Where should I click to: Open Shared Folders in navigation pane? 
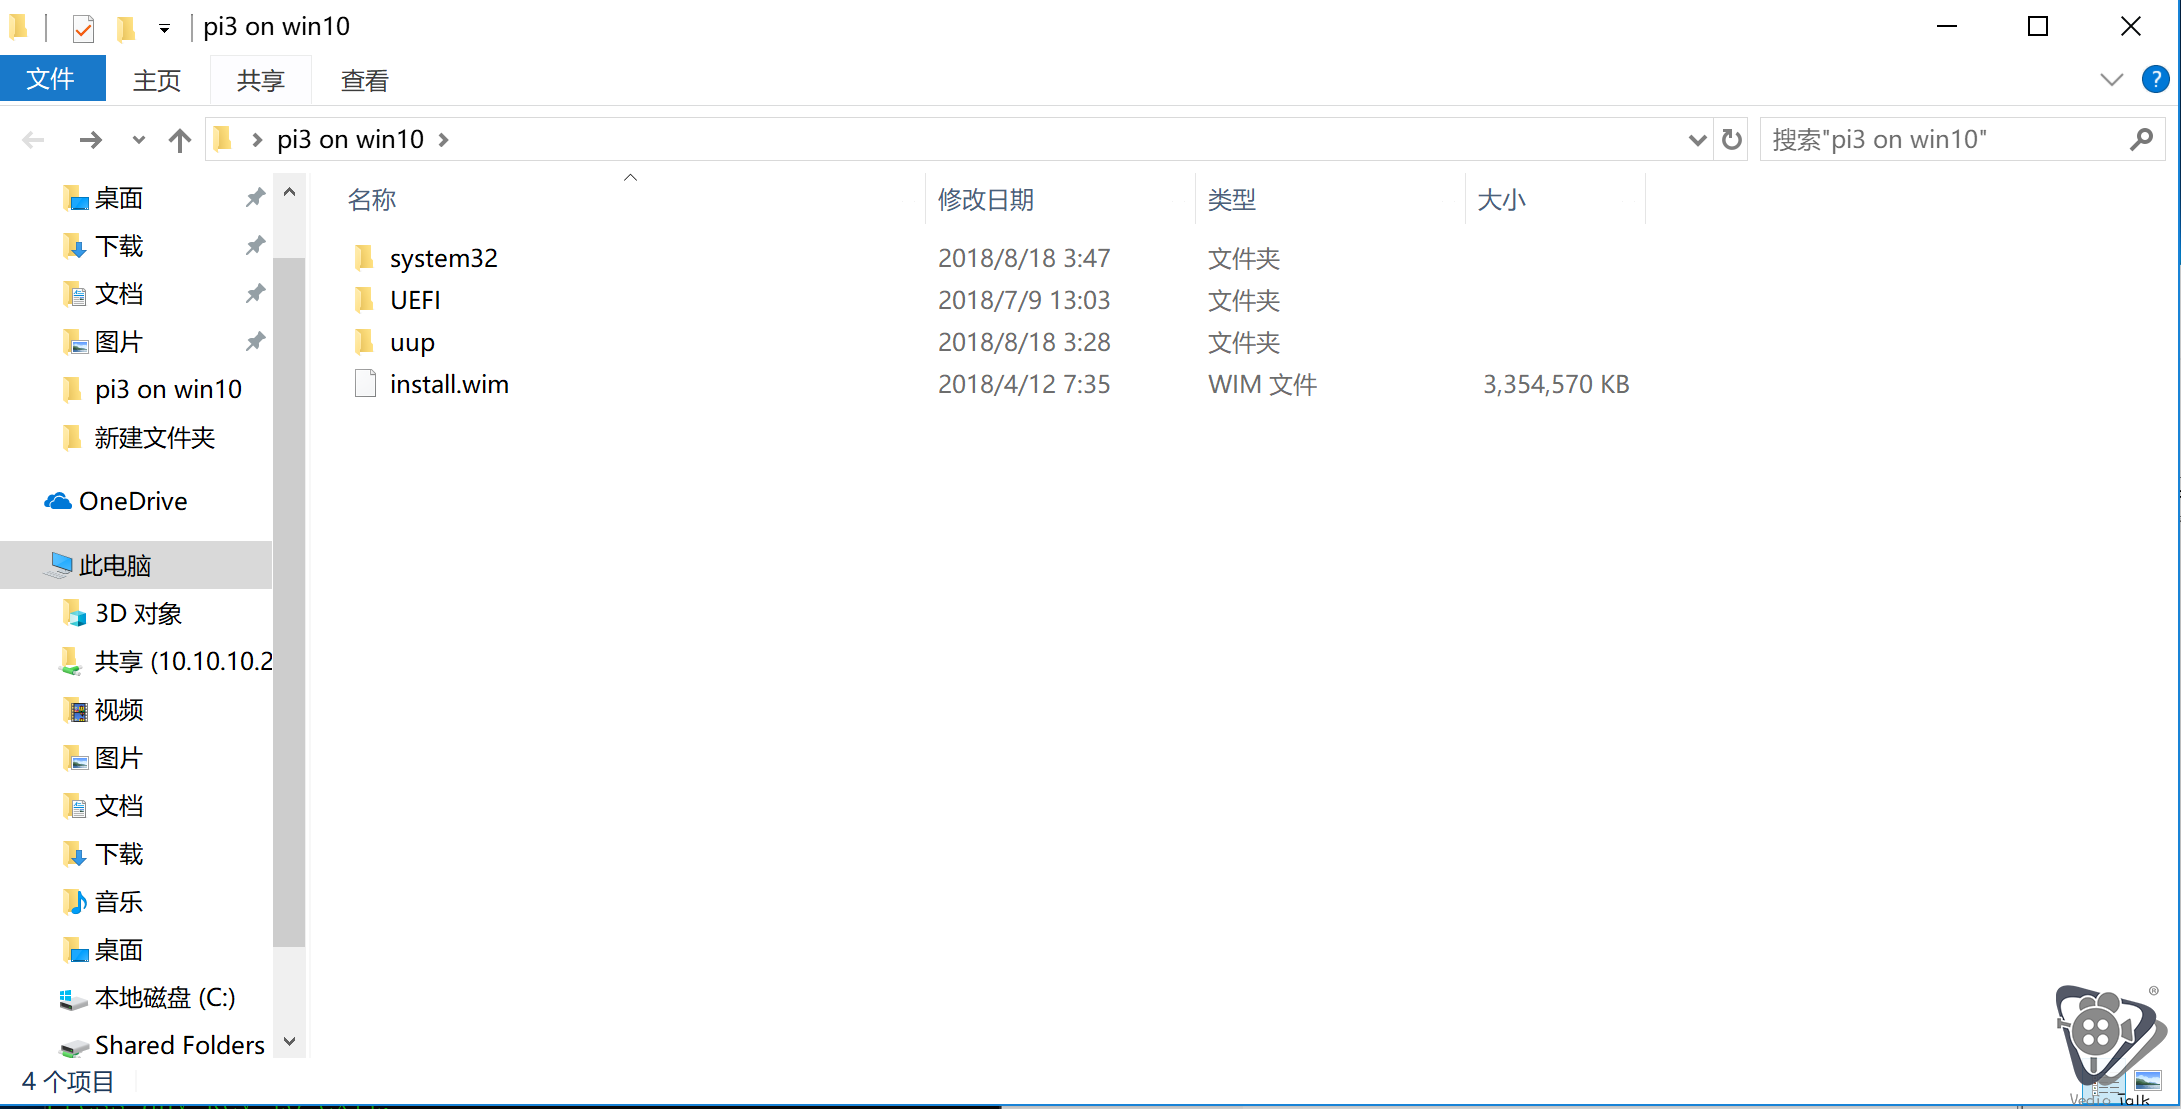tap(180, 1045)
